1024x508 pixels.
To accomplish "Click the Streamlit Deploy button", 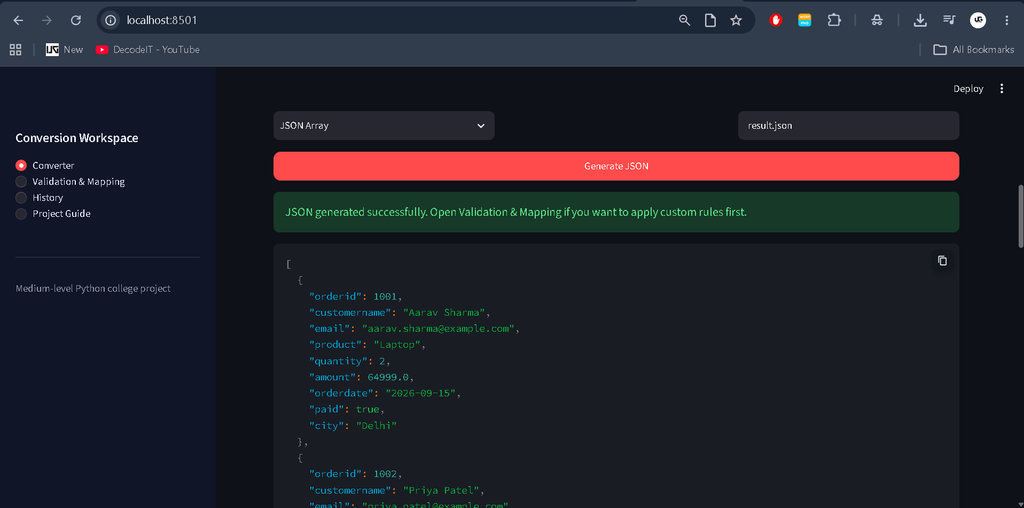I will click(968, 89).
